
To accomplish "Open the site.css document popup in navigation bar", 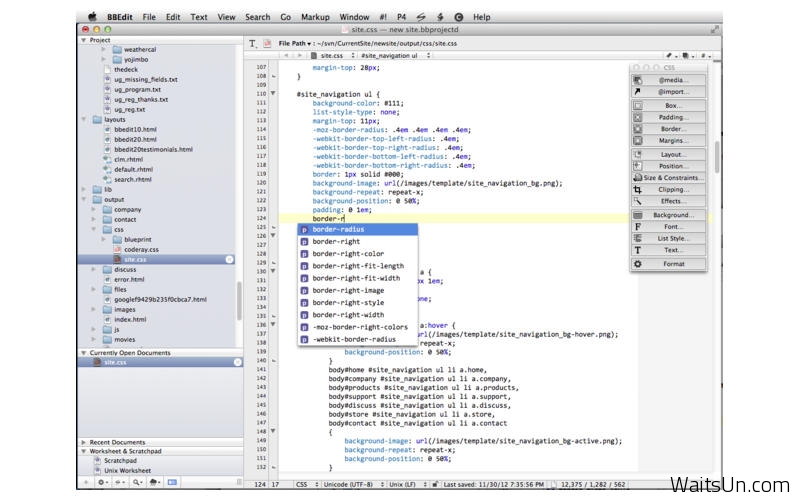I will click(333, 55).
